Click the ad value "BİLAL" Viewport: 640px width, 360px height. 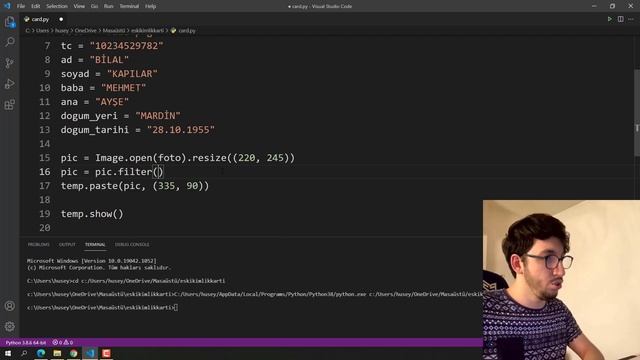pos(109,60)
